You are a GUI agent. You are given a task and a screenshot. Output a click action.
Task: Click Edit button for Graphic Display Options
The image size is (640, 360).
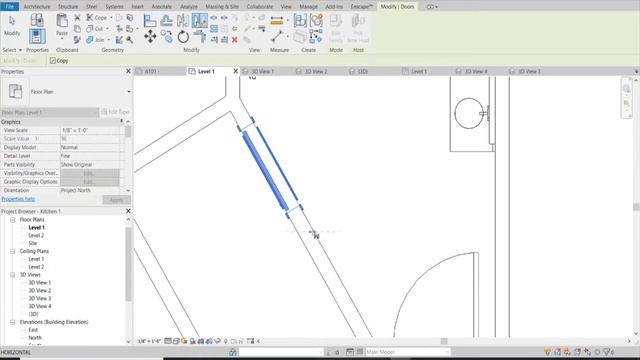pyautogui.click(x=90, y=182)
